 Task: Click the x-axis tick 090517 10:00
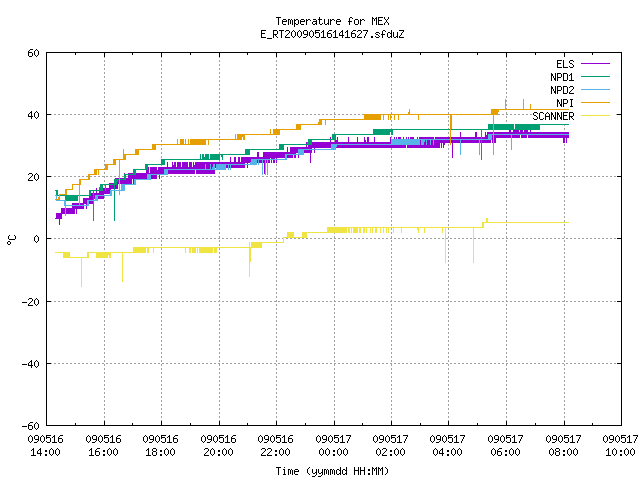click(x=620, y=446)
